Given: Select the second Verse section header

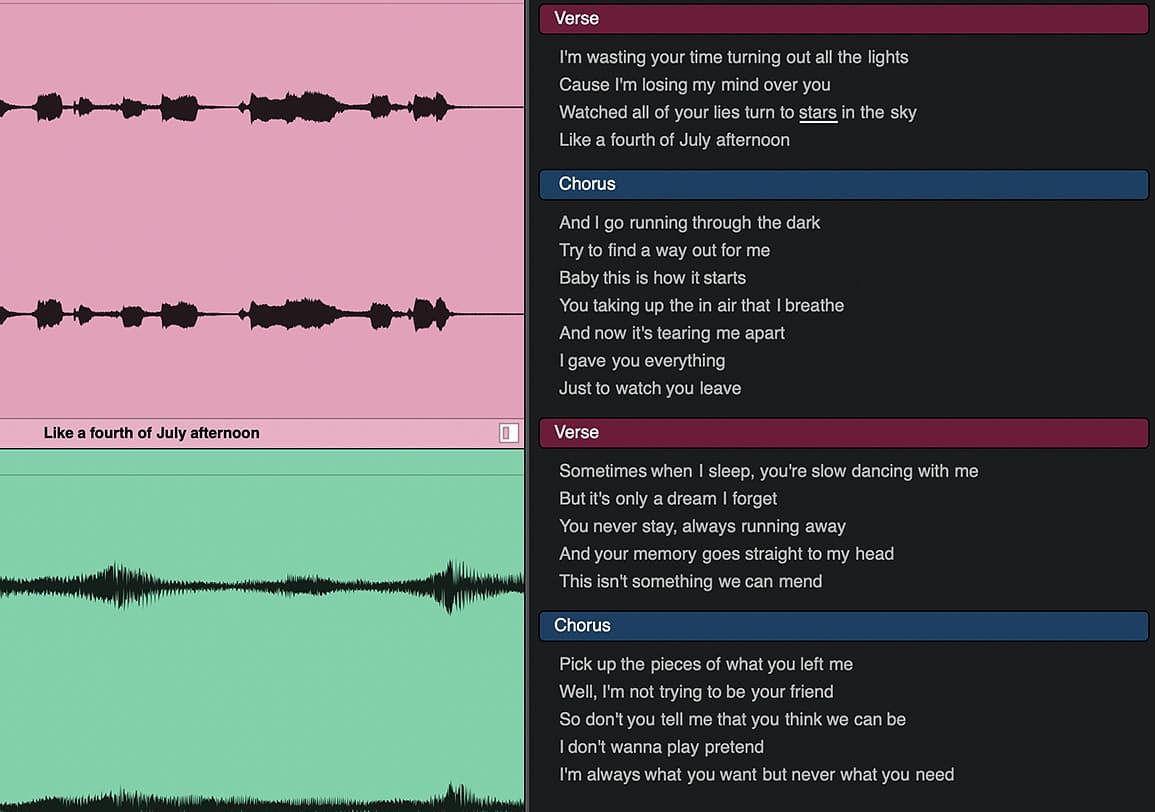Looking at the screenshot, I should (843, 433).
